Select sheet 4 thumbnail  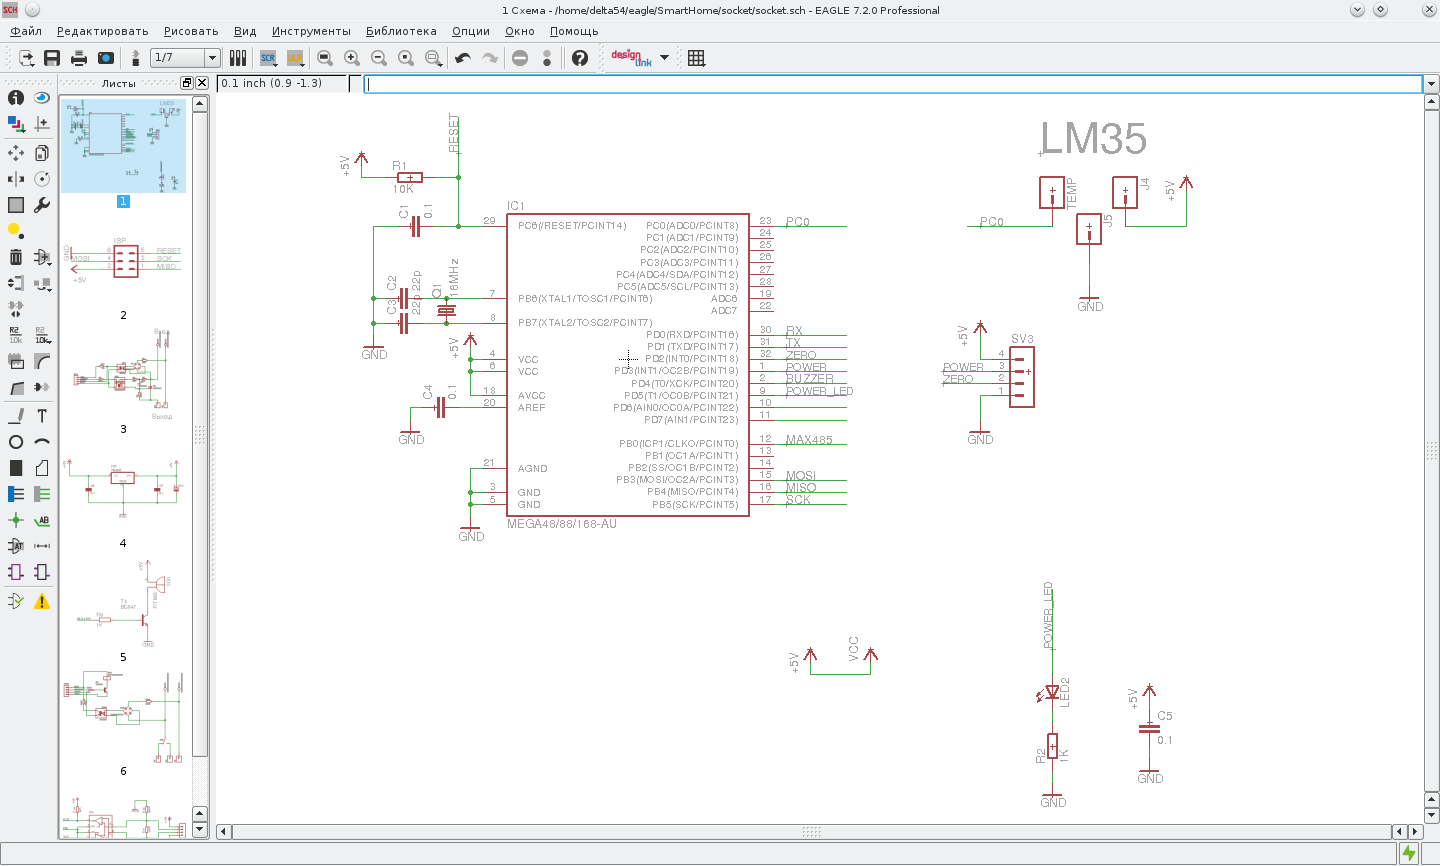click(124, 487)
